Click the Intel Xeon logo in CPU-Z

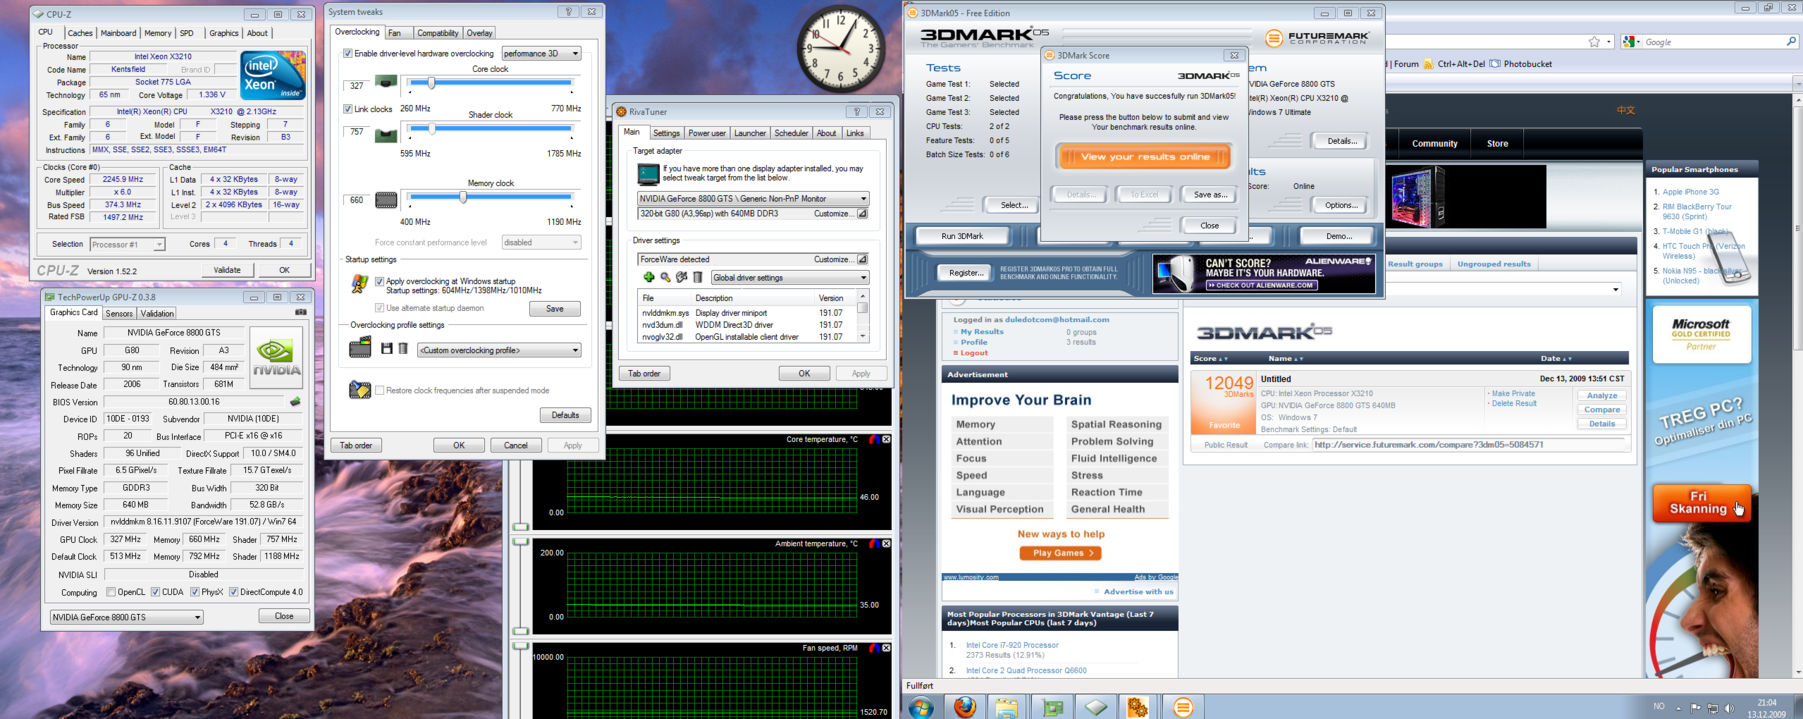click(272, 76)
